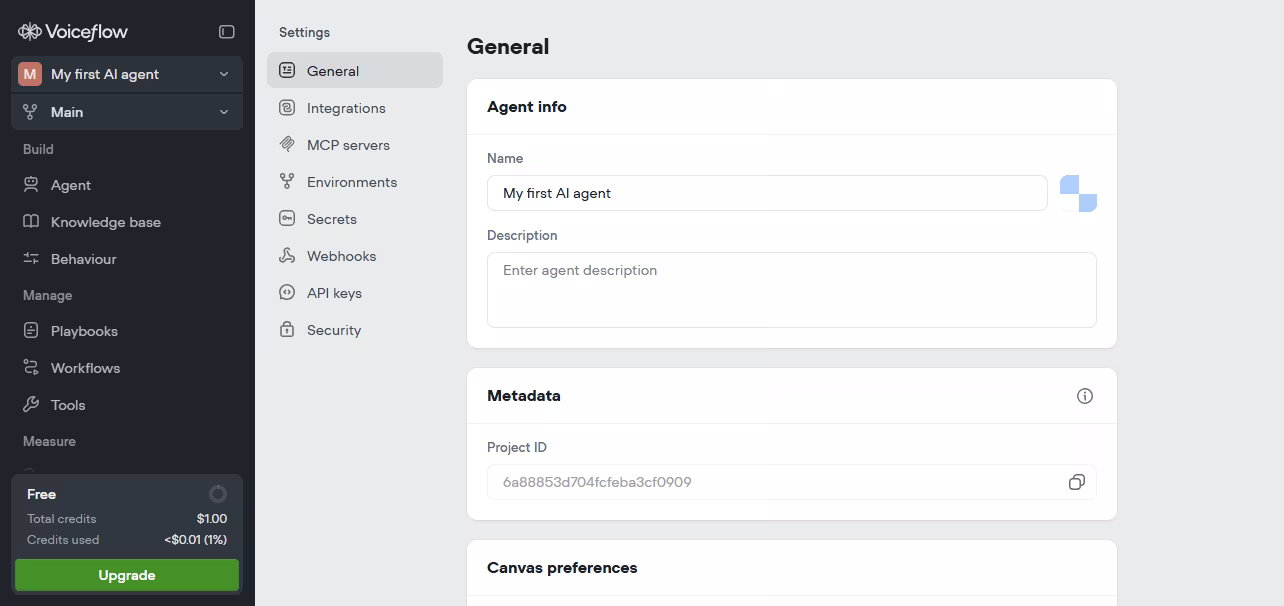
Task: Select the Project ID value field
Action: coord(792,482)
